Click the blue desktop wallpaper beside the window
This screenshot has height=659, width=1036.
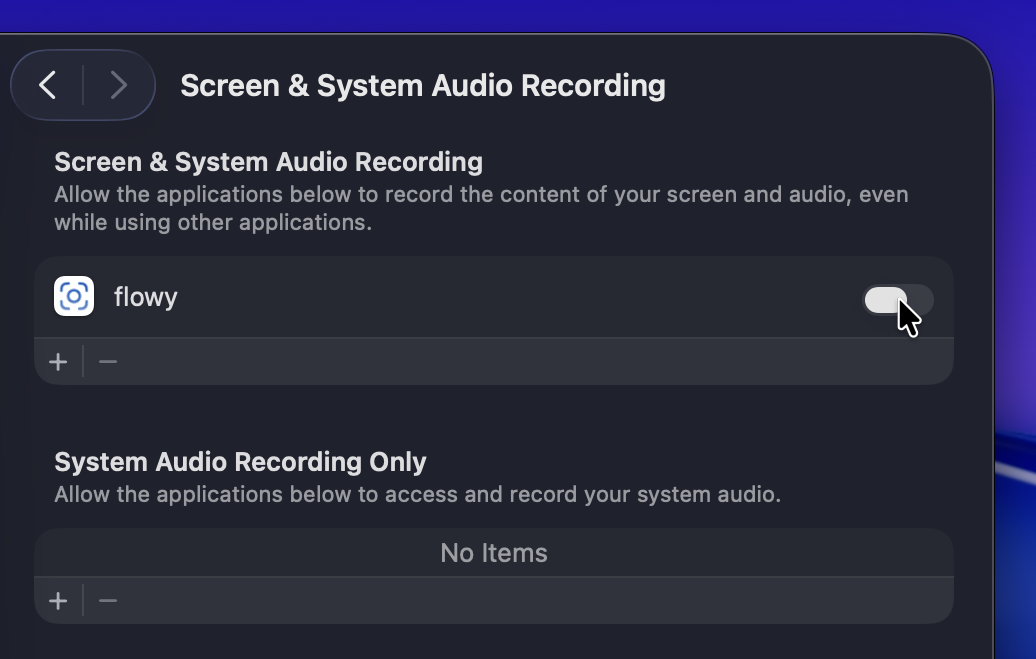coord(1015,250)
